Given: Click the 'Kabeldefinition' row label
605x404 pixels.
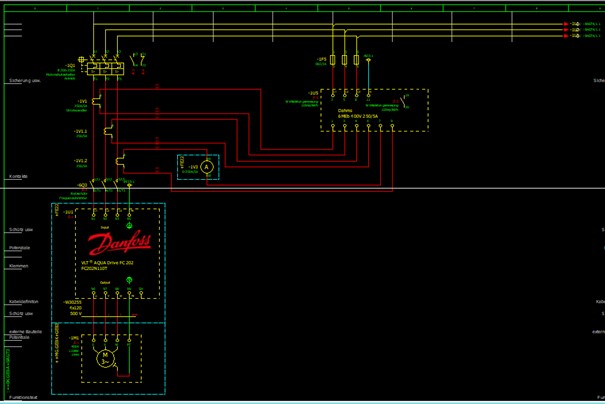Looking at the screenshot, I should coord(24,300).
